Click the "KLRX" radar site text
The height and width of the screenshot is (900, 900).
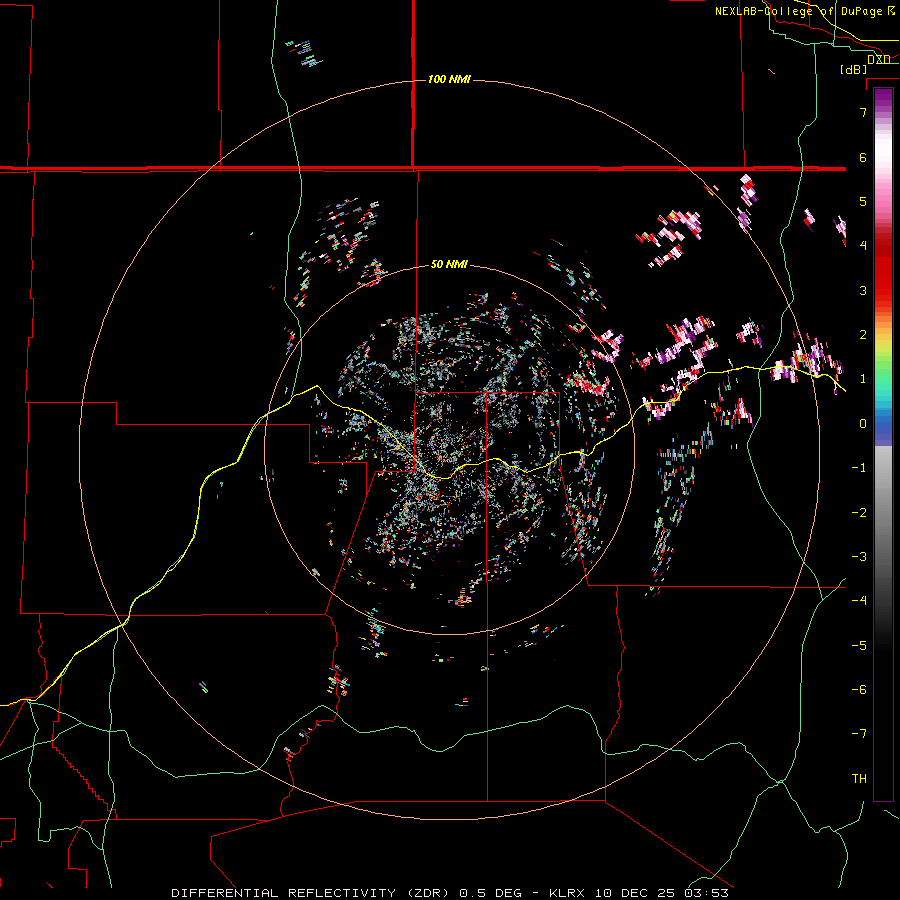click(x=569, y=893)
